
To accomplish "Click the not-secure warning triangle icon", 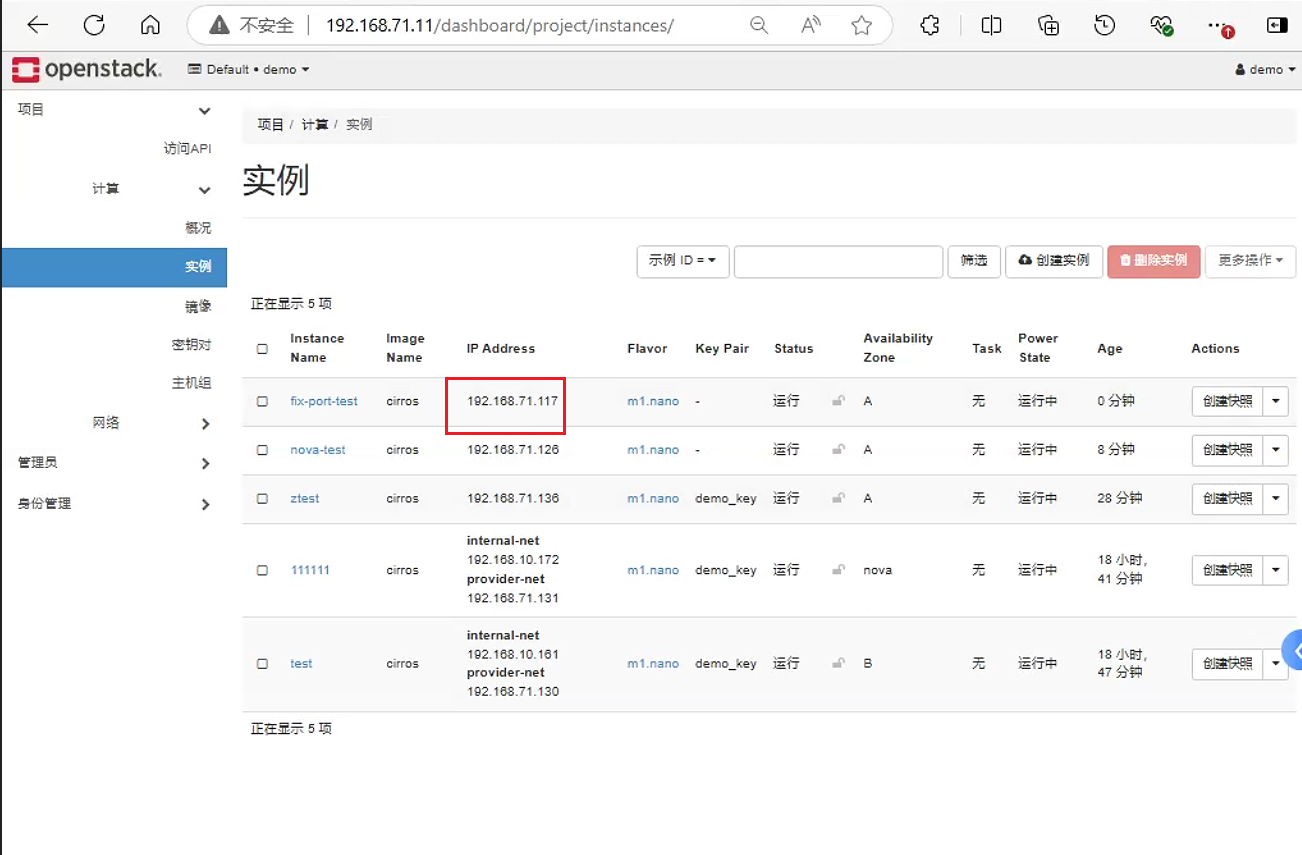I will (x=219, y=26).
